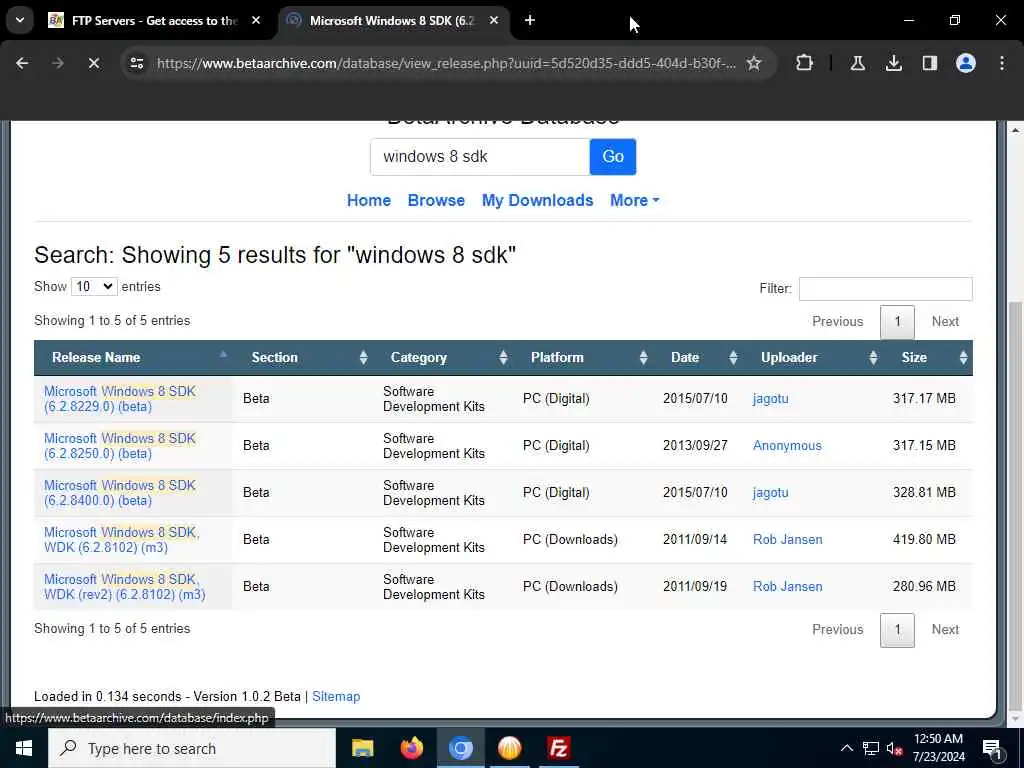Open Rob Jansen uploader in 2011/09/14 row
1024x768 pixels.
coord(788,539)
